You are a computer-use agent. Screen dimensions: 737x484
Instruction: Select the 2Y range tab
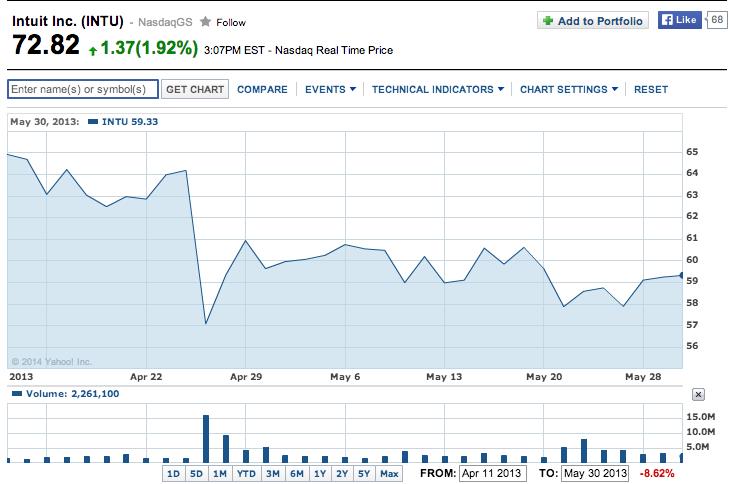pyautogui.click(x=342, y=474)
